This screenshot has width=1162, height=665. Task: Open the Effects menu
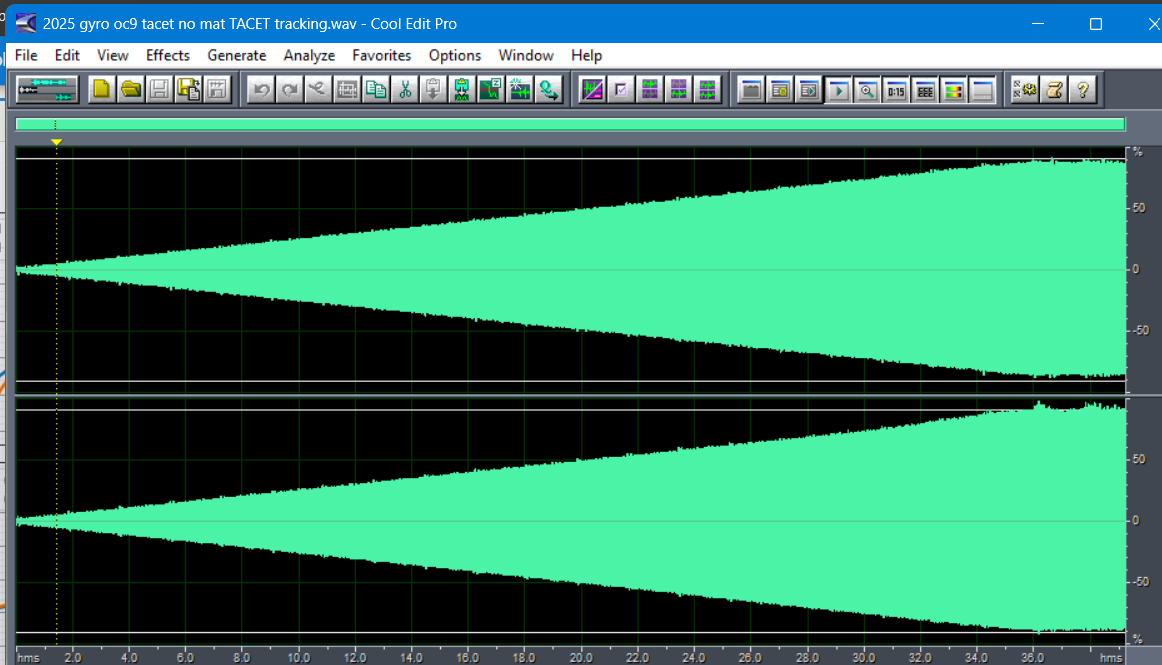pyautogui.click(x=167, y=55)
